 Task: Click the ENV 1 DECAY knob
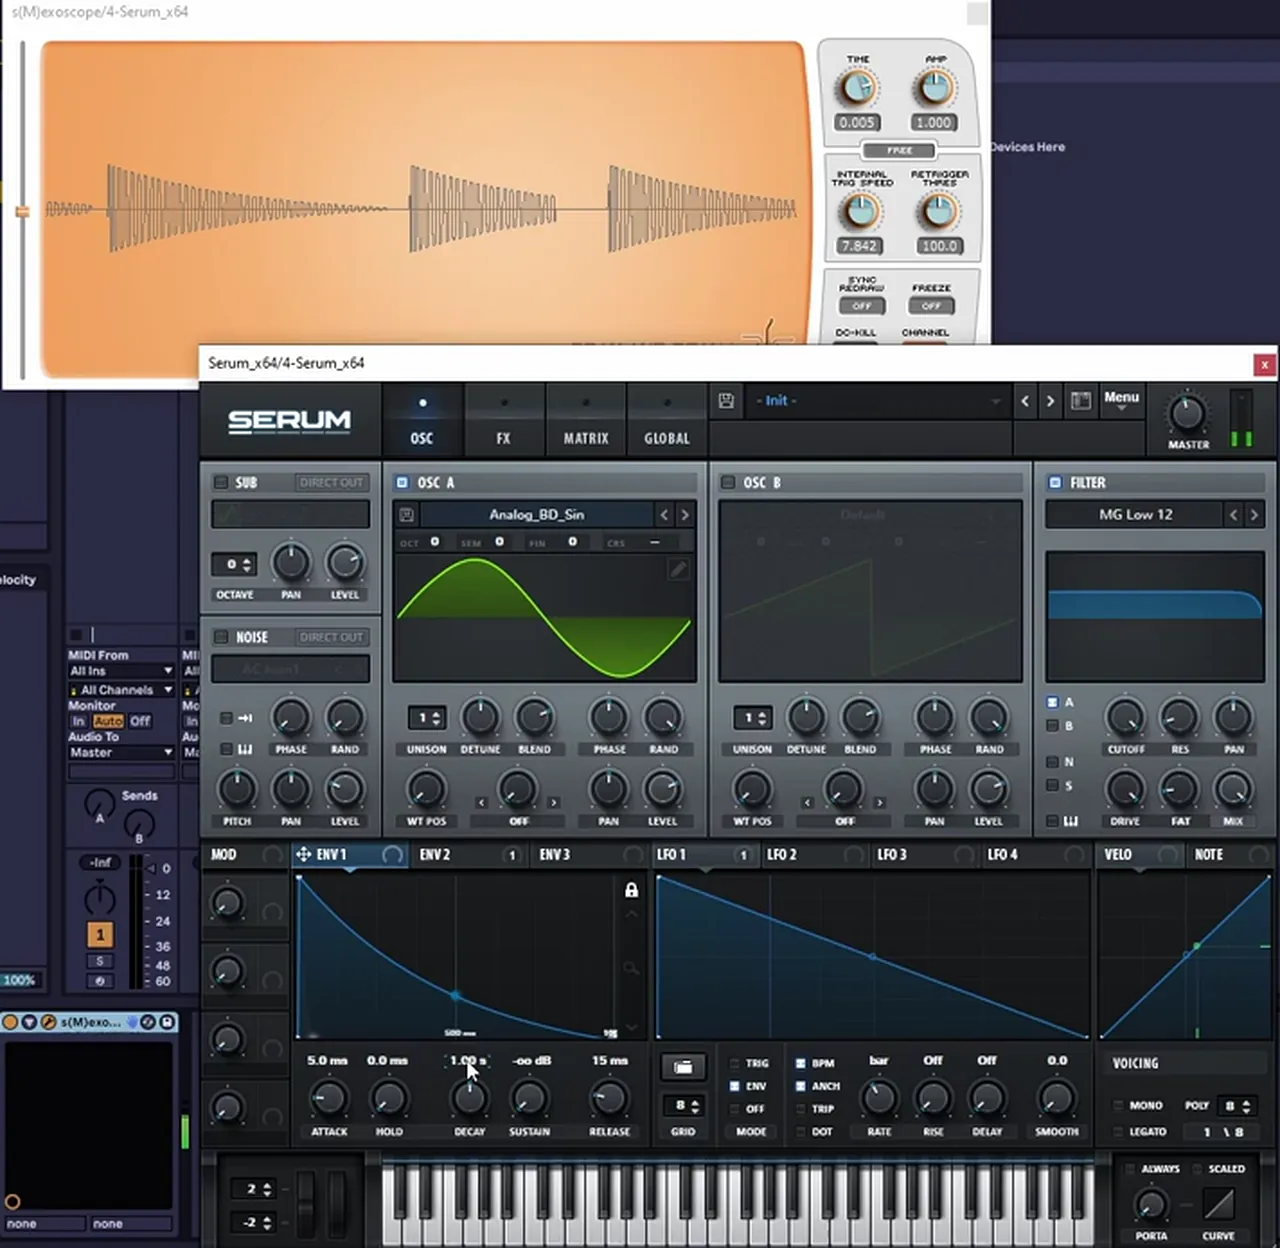click(x=469, y=1099)
